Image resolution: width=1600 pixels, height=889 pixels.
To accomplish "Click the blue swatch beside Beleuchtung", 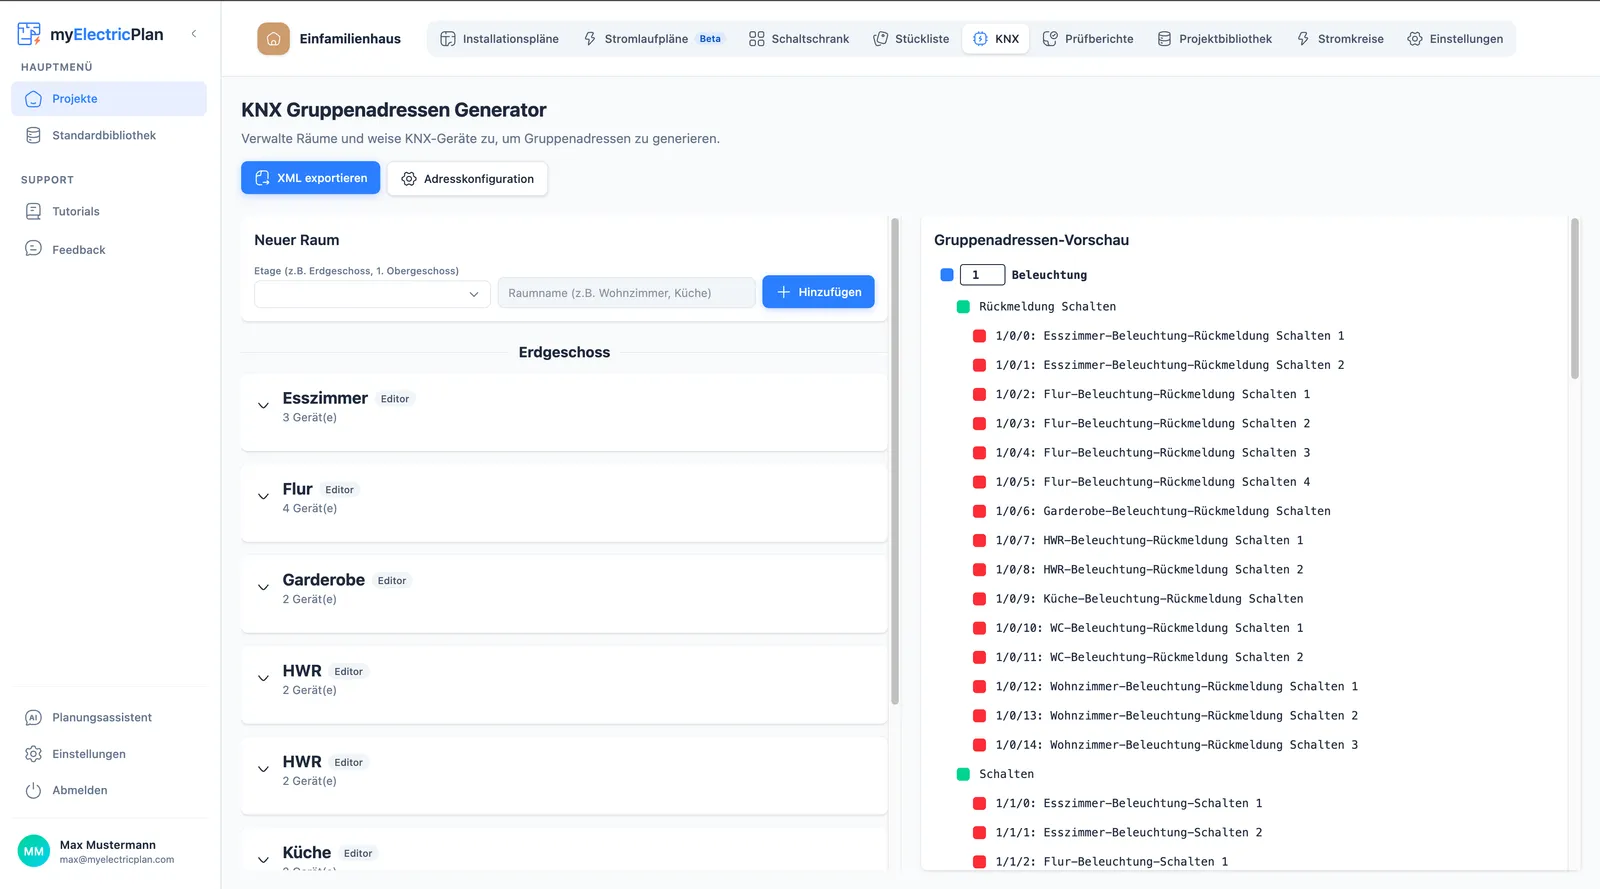I will 947,275.
